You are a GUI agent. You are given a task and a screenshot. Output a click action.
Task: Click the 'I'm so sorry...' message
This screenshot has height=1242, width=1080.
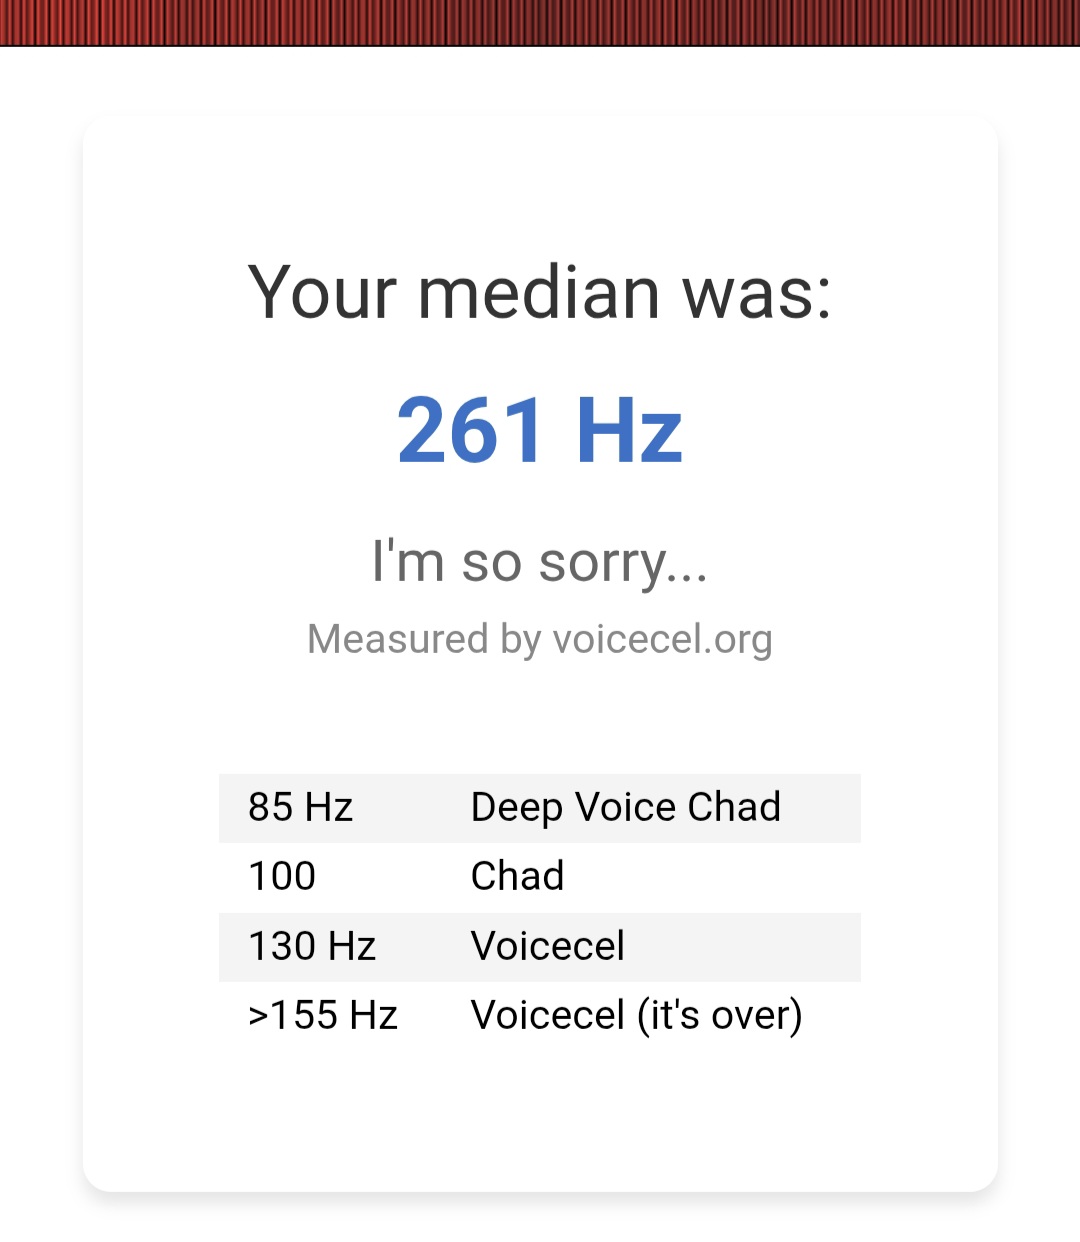pyautogui.click(x=540, y=561)
